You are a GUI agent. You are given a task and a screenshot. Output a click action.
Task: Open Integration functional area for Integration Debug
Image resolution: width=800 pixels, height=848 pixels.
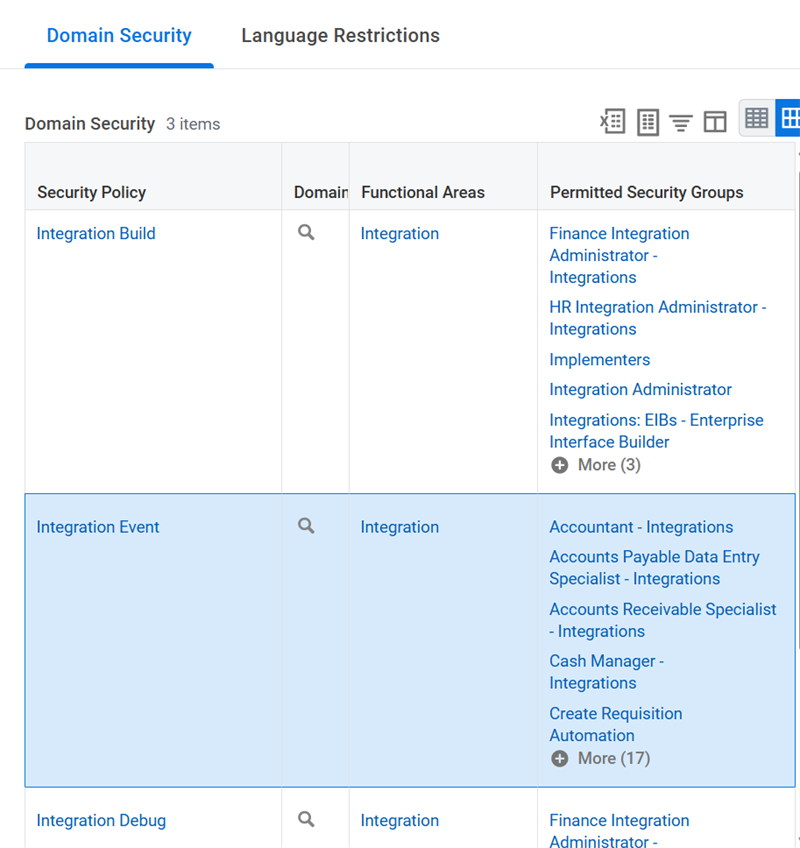point(400,820)
